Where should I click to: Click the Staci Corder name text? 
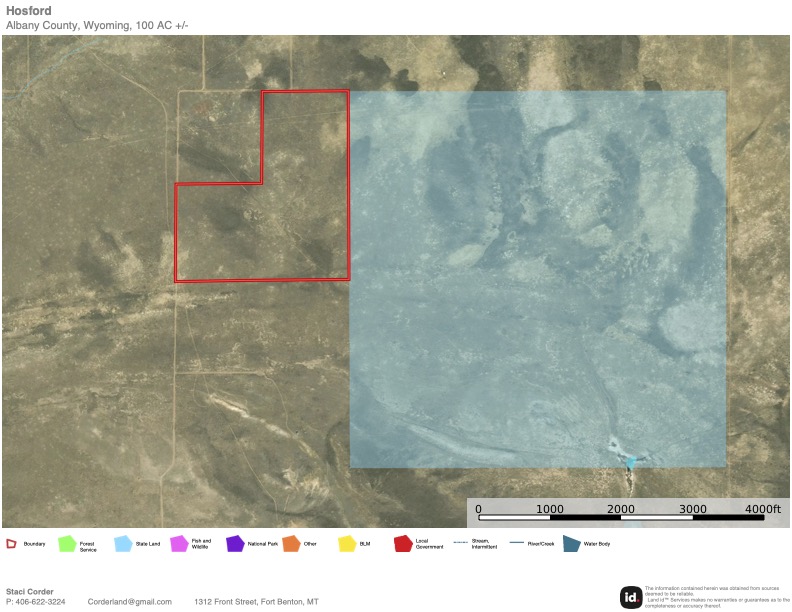30,592
